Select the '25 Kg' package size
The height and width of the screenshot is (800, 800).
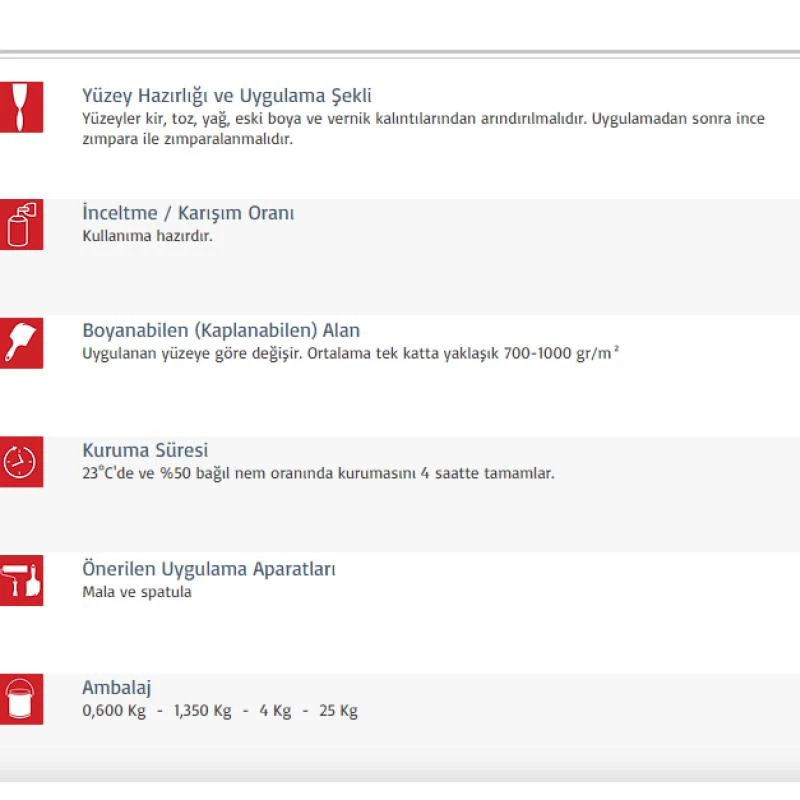338,711
